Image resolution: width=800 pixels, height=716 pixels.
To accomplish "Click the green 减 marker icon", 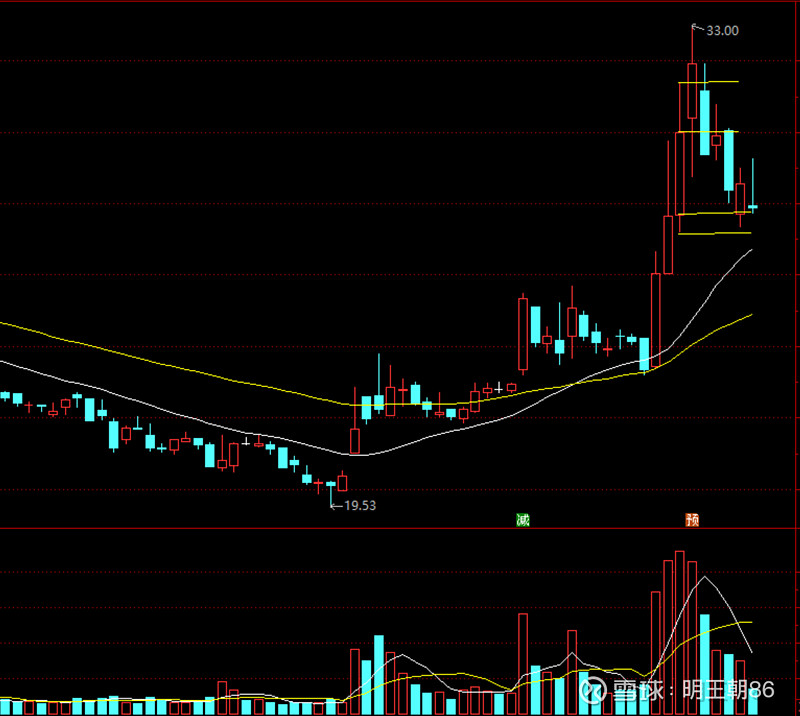I will pyautogui.click(x=523, y=520).
